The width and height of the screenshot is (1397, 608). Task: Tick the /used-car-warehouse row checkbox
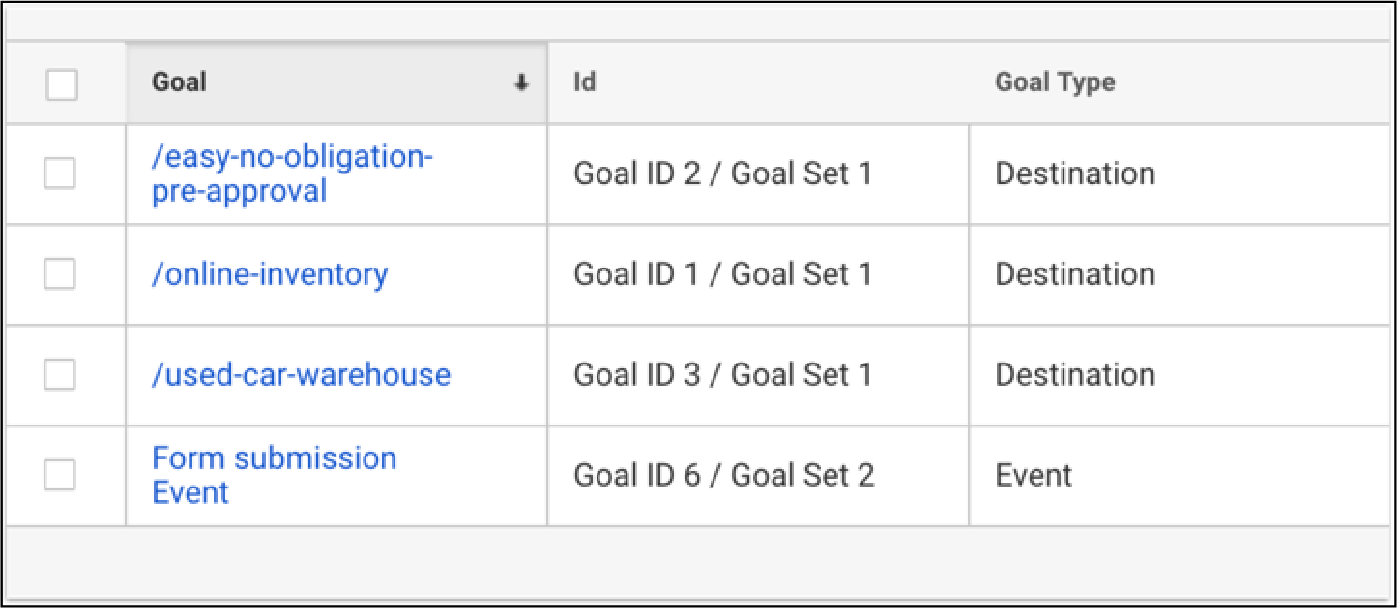click(60, 375)
